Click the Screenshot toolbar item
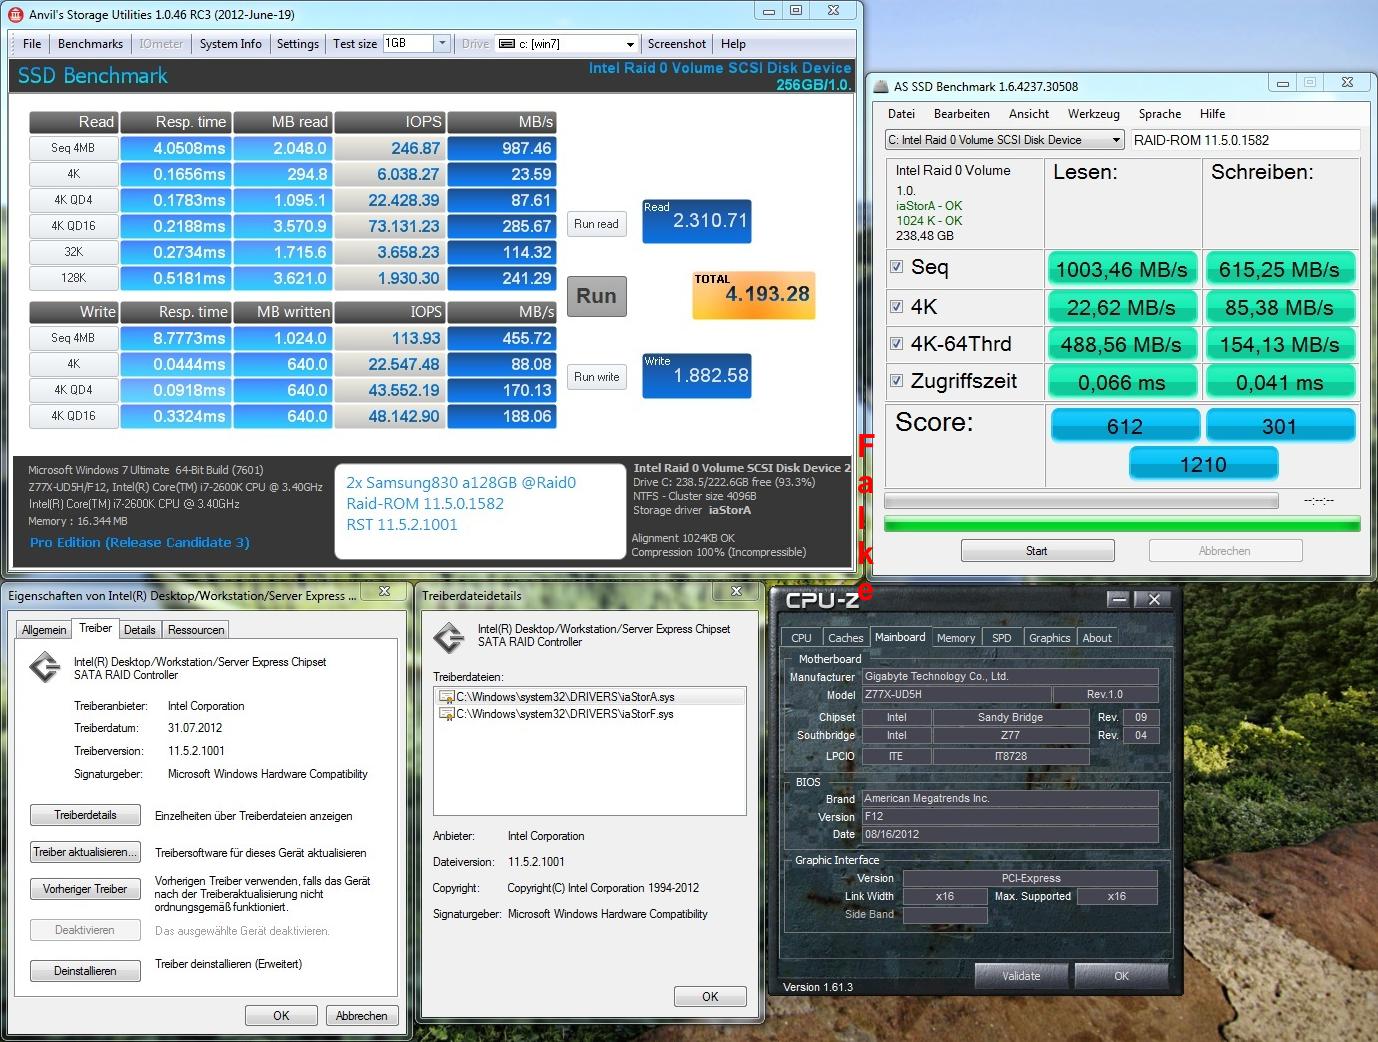The height and width of the screenshot is (1042, 1378). coord(677,44)
